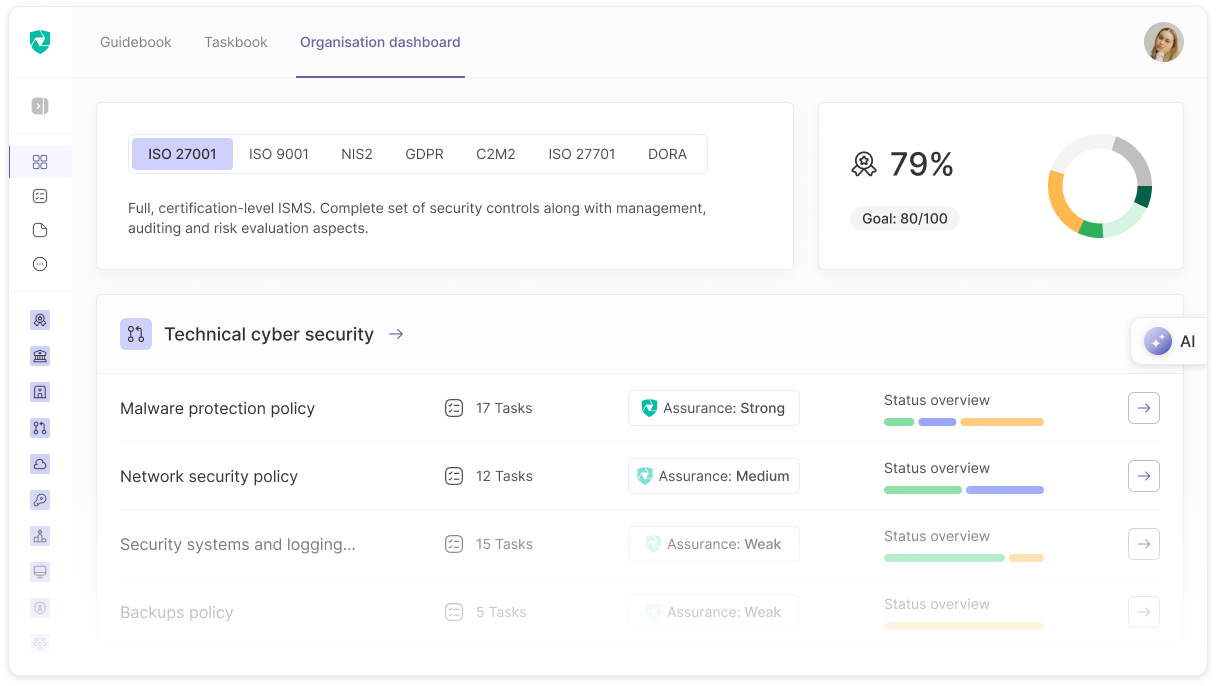Image resolution: width=1216 pixels, height=686 pixels.
Task: Open the dashboard grid icon in sidebar
Action: click(40, 162)
